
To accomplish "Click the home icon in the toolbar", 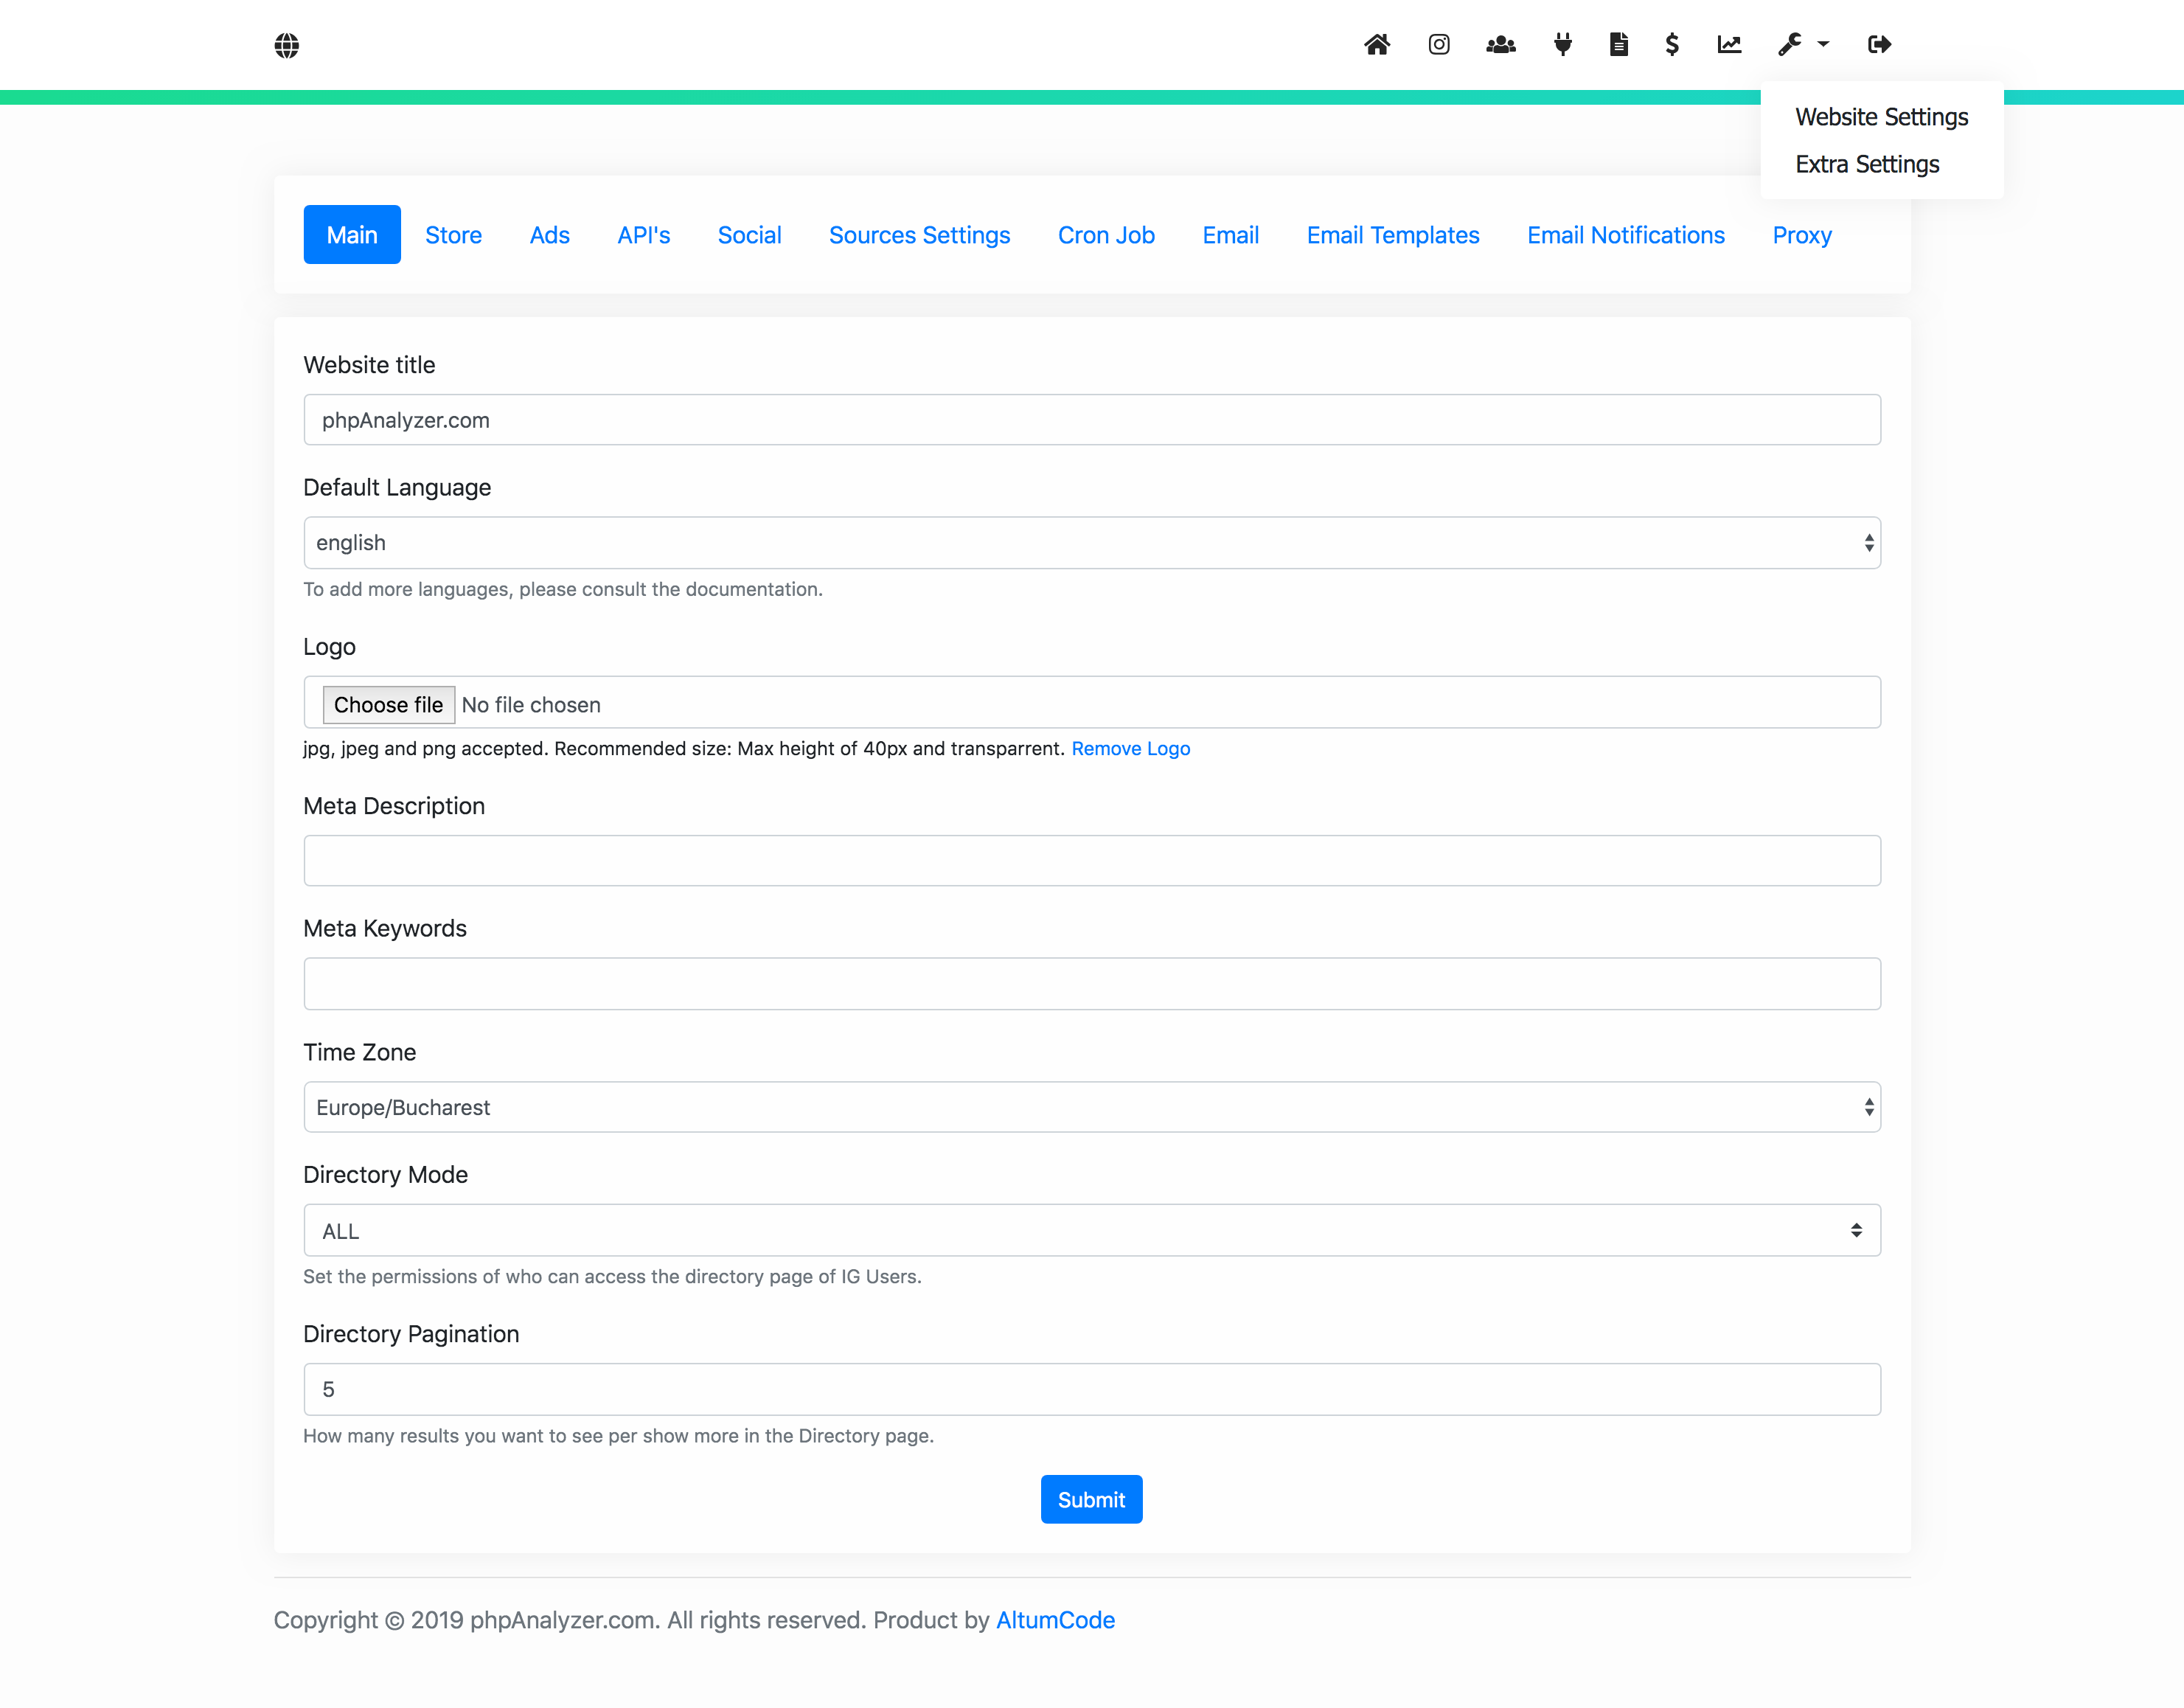I will pos(1377,44).
